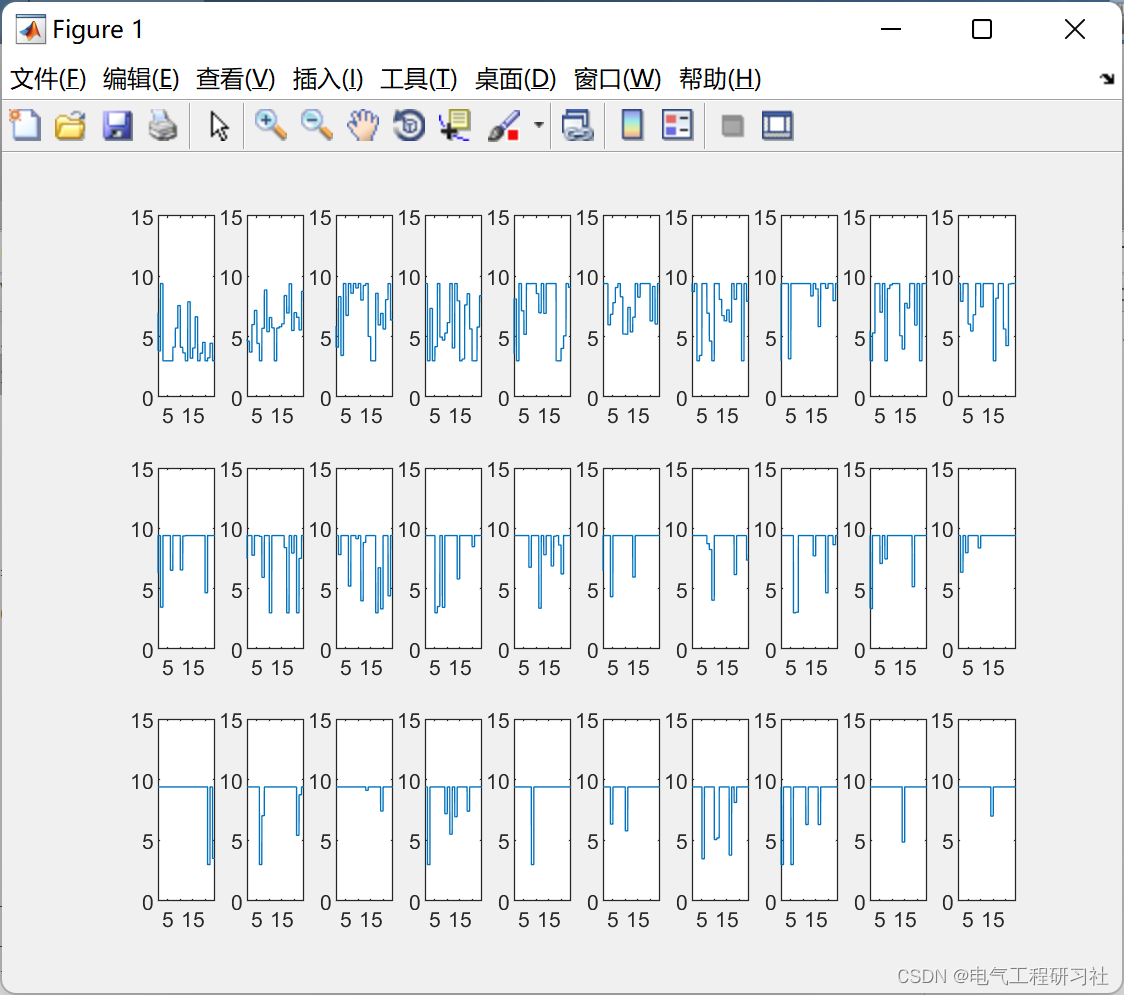The height and width of the screenshot is (995, 1124).
Task: Open the 插入(I) menu
Action: click(x=327, y=79)
